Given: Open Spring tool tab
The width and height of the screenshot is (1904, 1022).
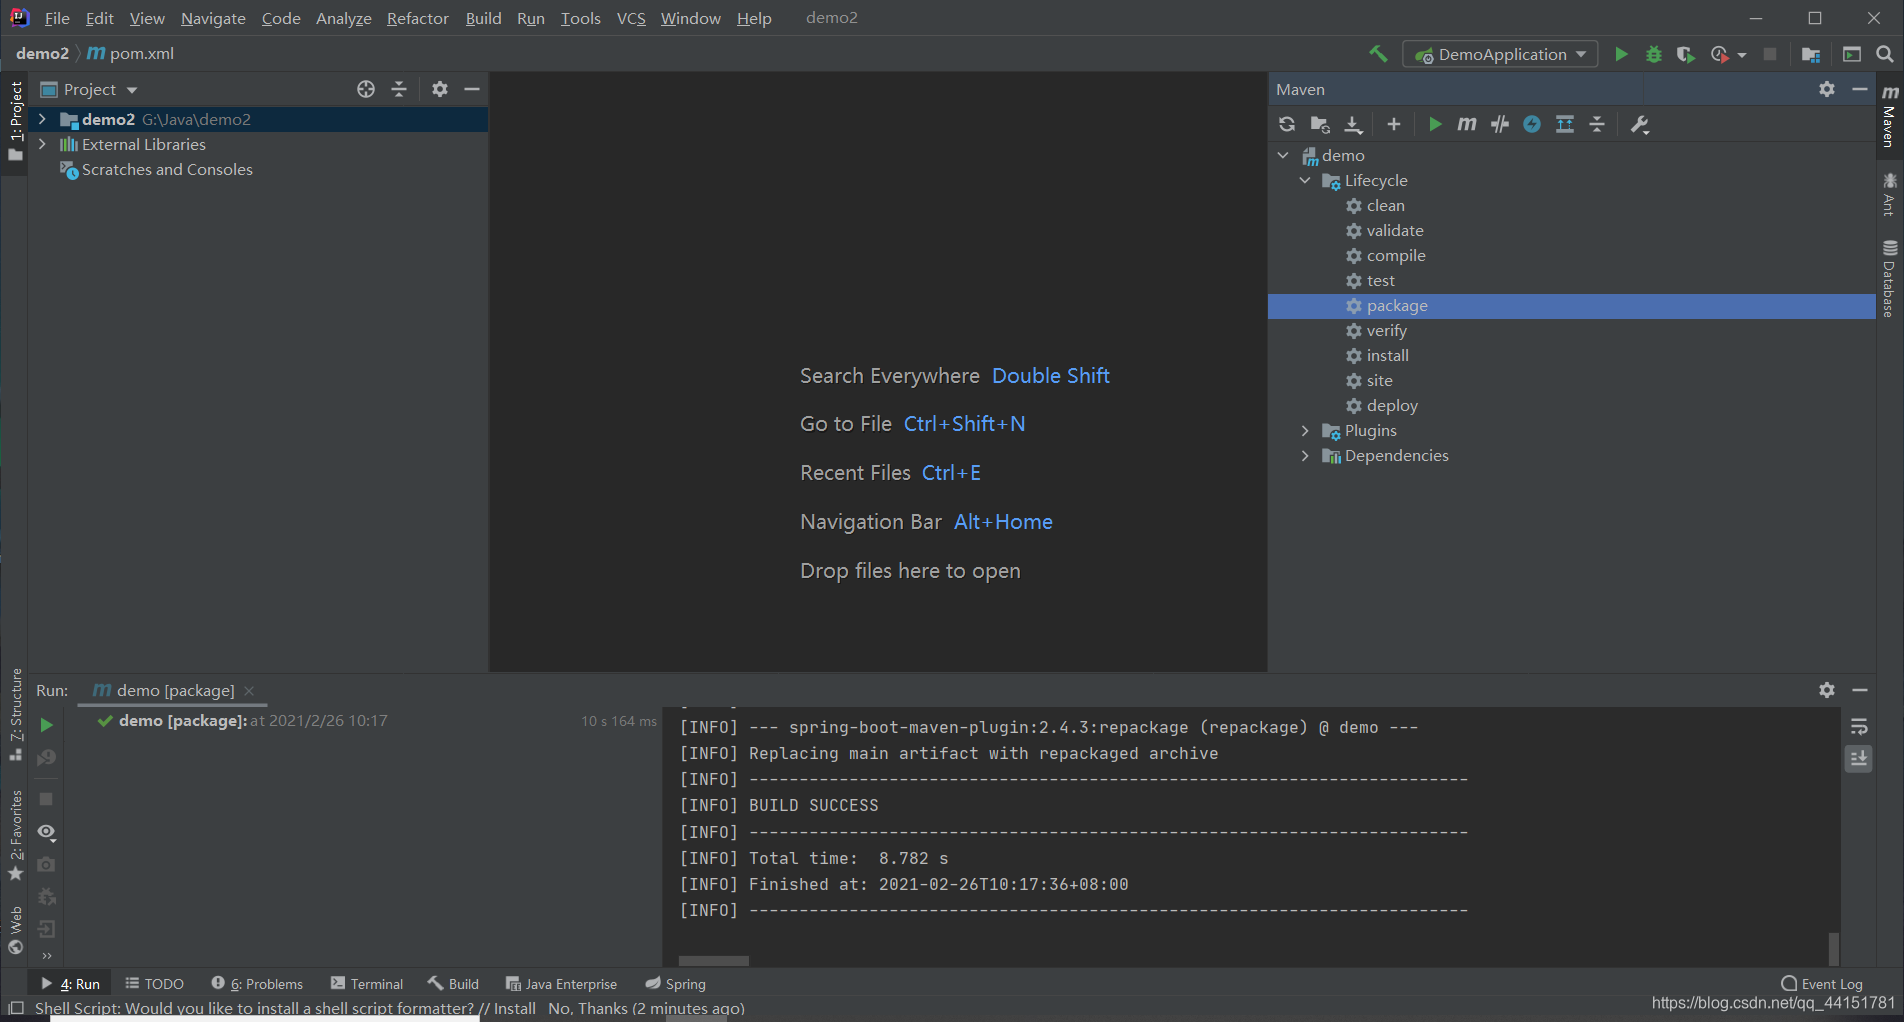Looking at the screenshot, I should pyautogui.click(x=676, y=984).
